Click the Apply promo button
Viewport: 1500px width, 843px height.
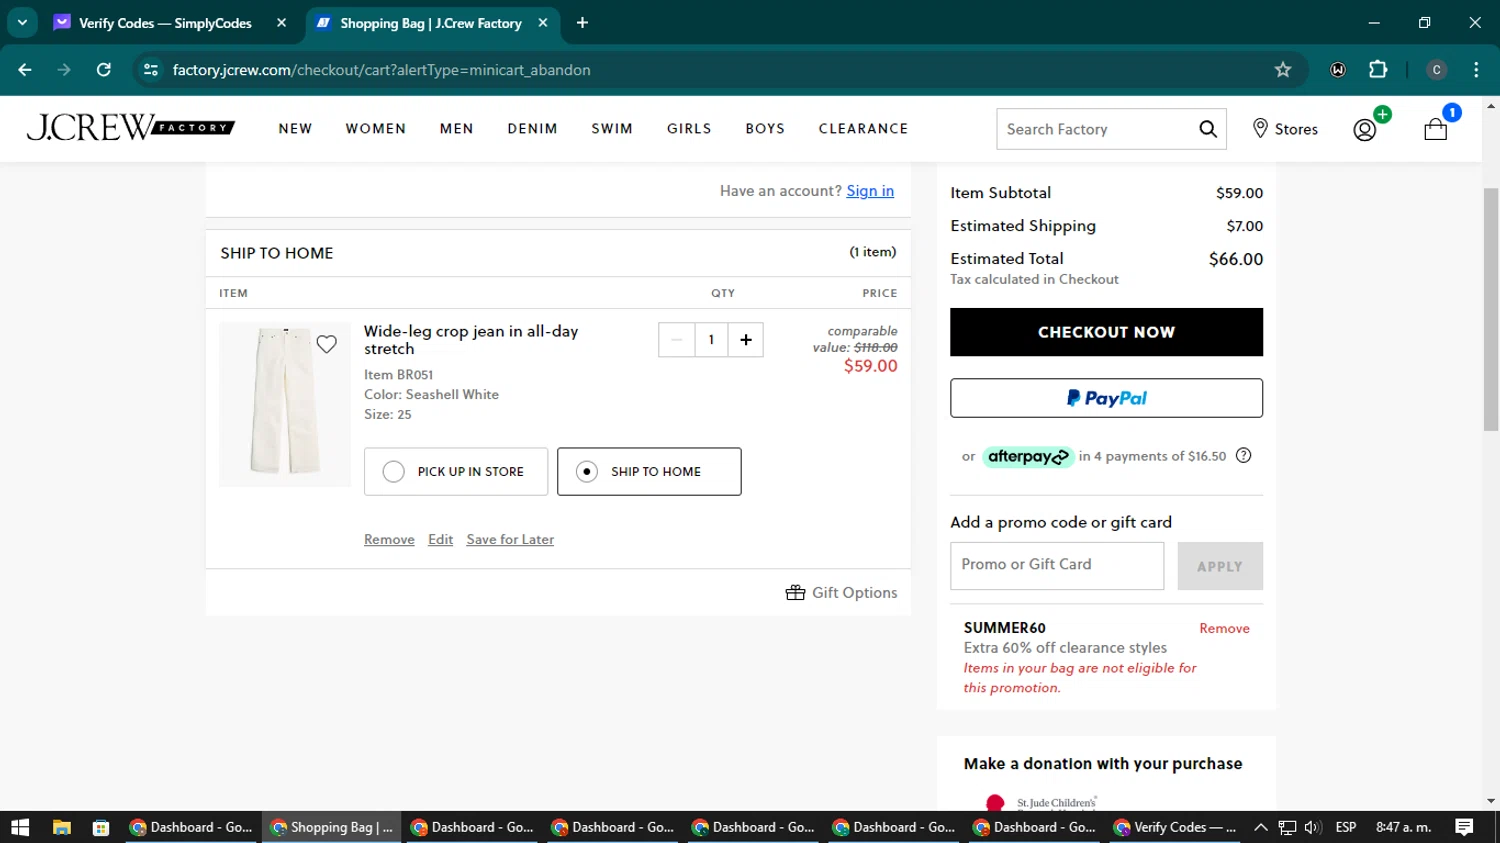tap(1220, 566)
